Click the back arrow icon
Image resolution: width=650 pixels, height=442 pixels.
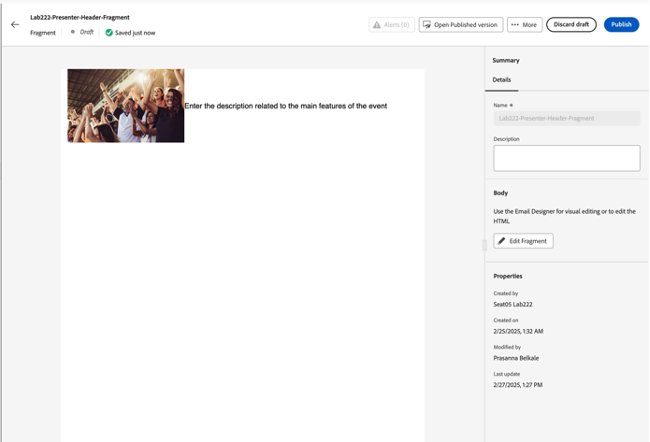pyautogui.click(x=15, y=25)
